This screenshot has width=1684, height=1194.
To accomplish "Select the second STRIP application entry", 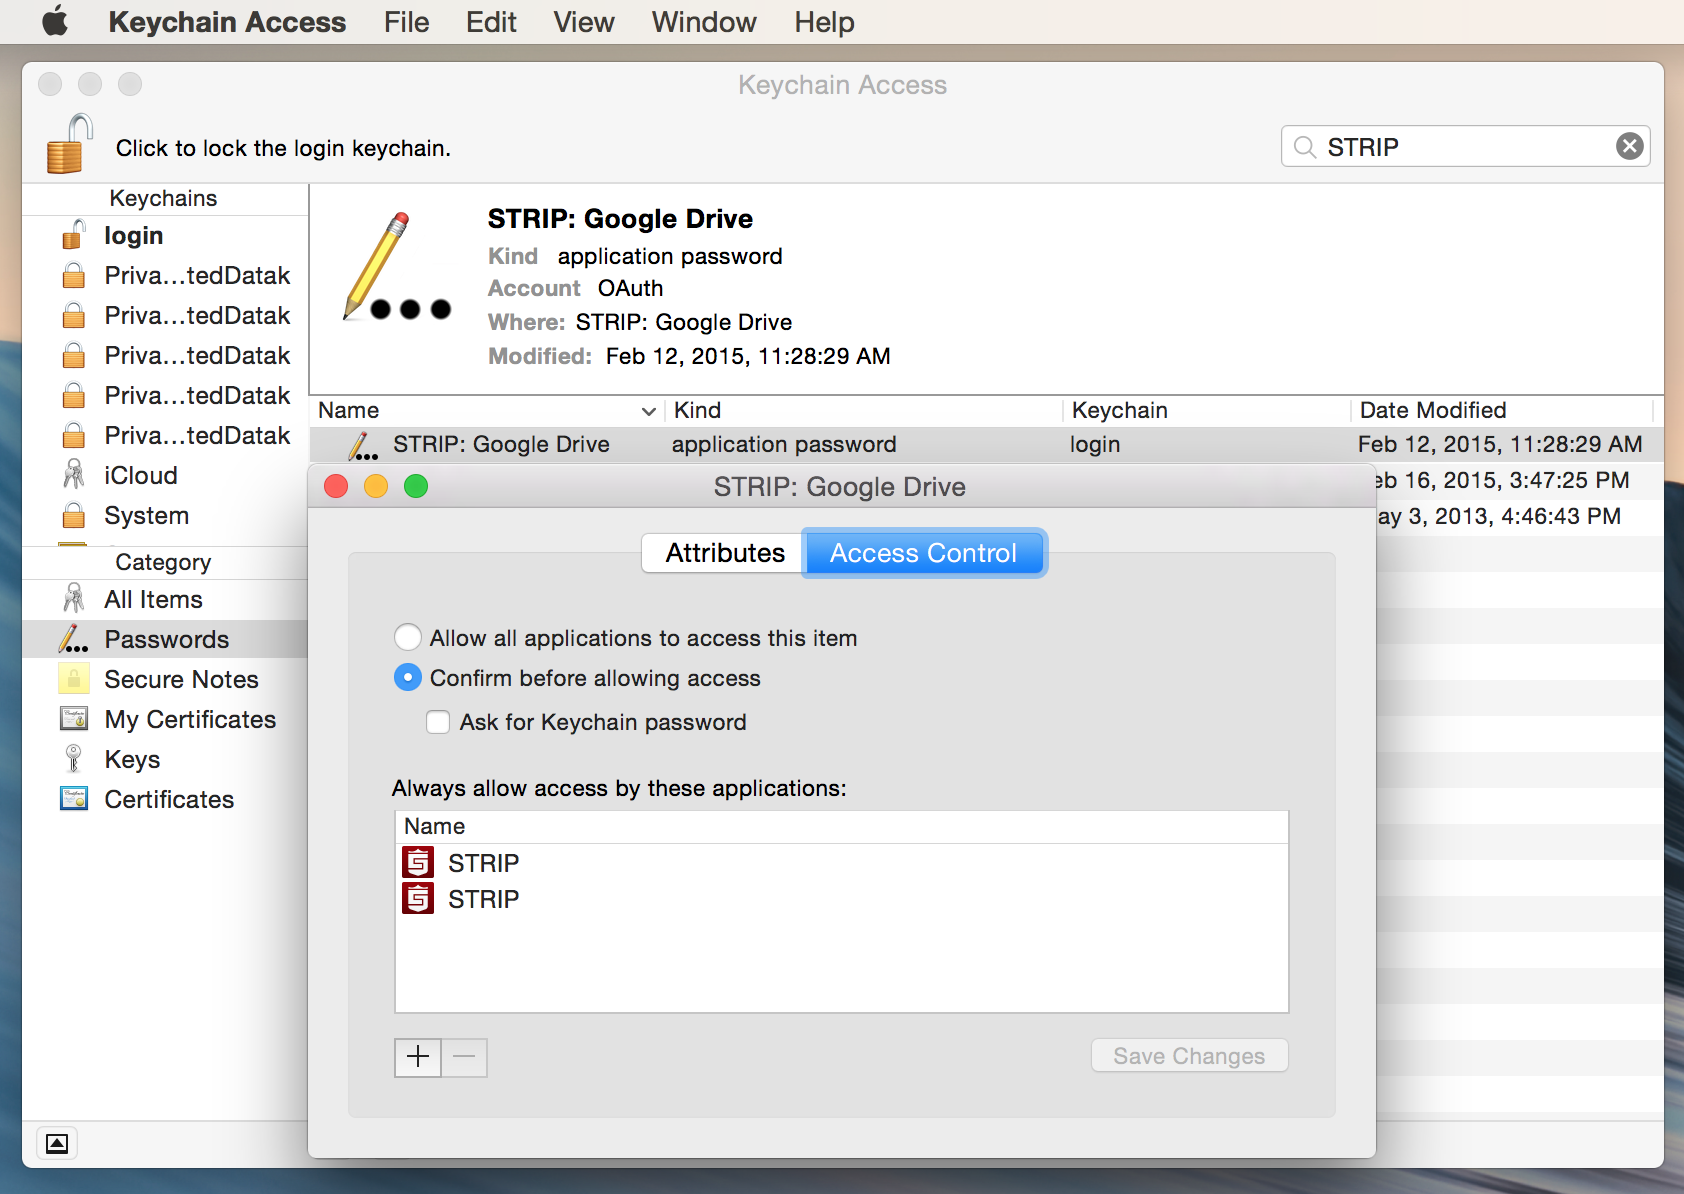I will 842,899.
